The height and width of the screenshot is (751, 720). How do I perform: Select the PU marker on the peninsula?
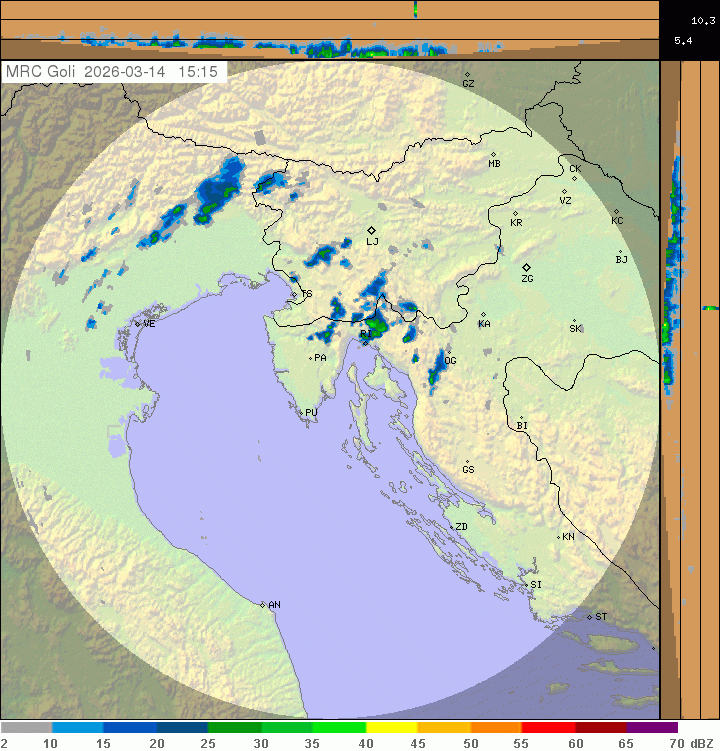301,411
